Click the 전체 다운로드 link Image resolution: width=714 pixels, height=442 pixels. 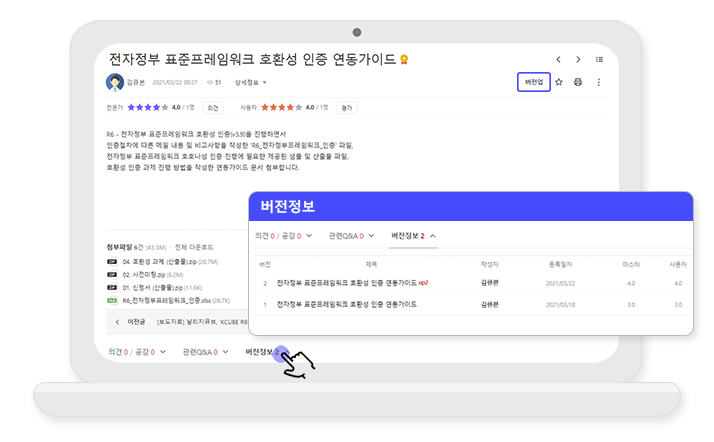click(x=197, y=247)
